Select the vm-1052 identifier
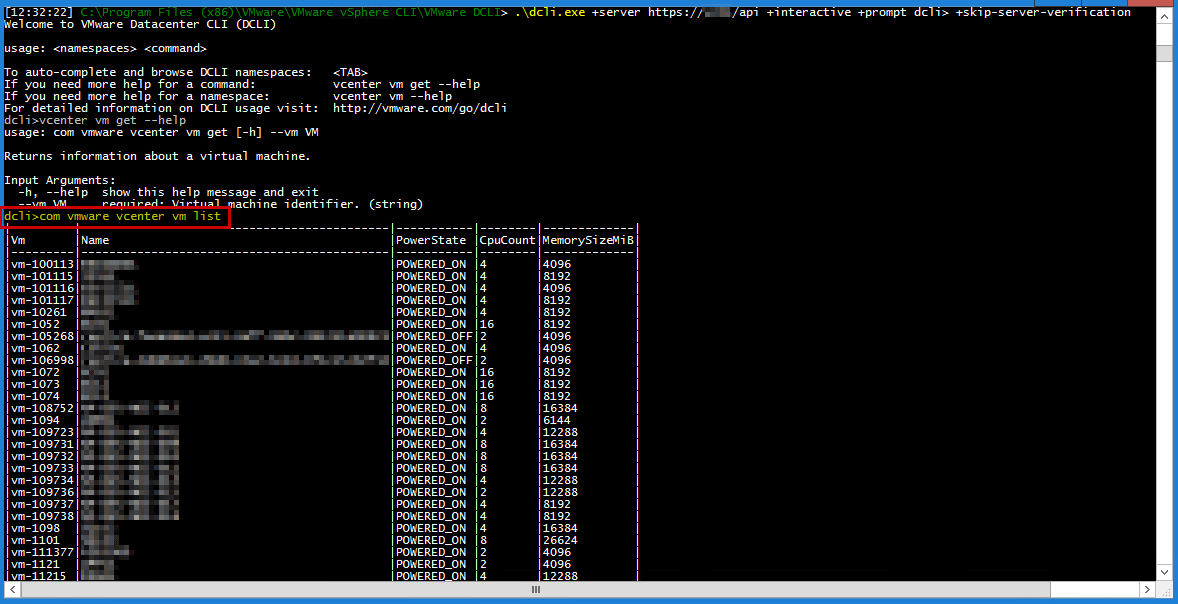 [x=35, y=325]
